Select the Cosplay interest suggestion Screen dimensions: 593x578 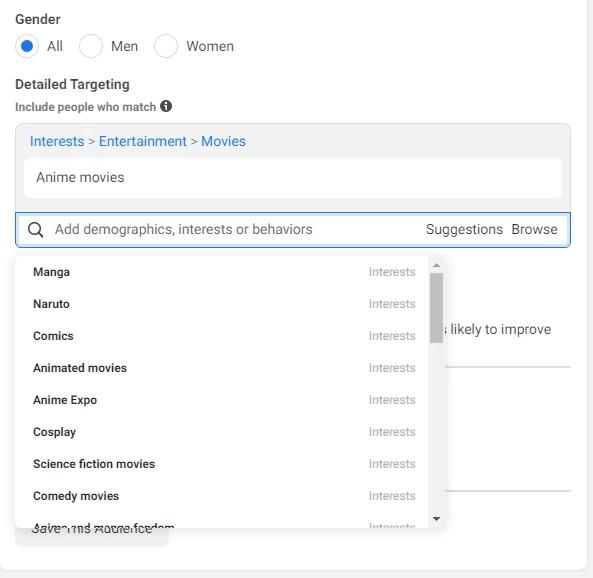[x=222, y=432]
